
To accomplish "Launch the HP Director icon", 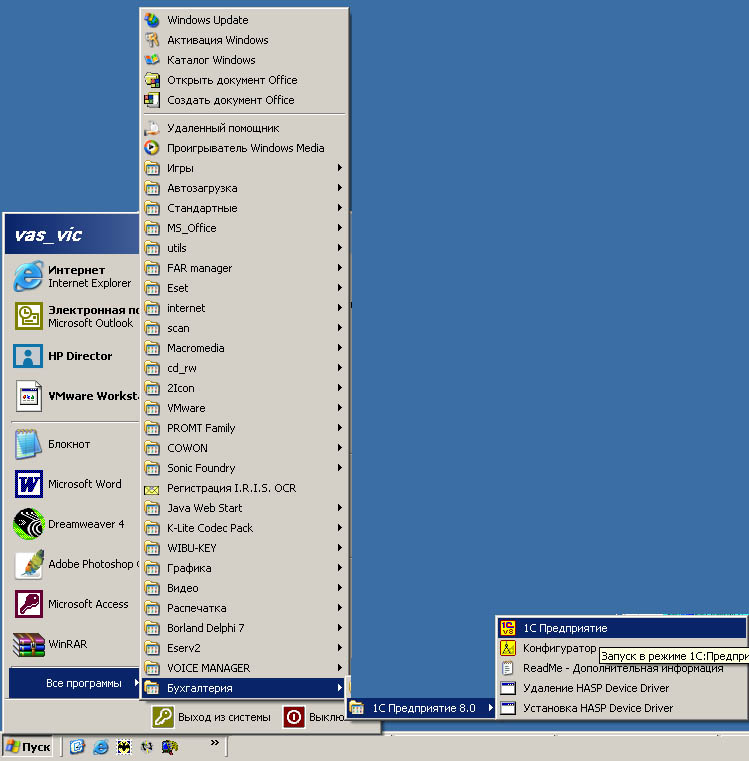I will click(28, 356).
